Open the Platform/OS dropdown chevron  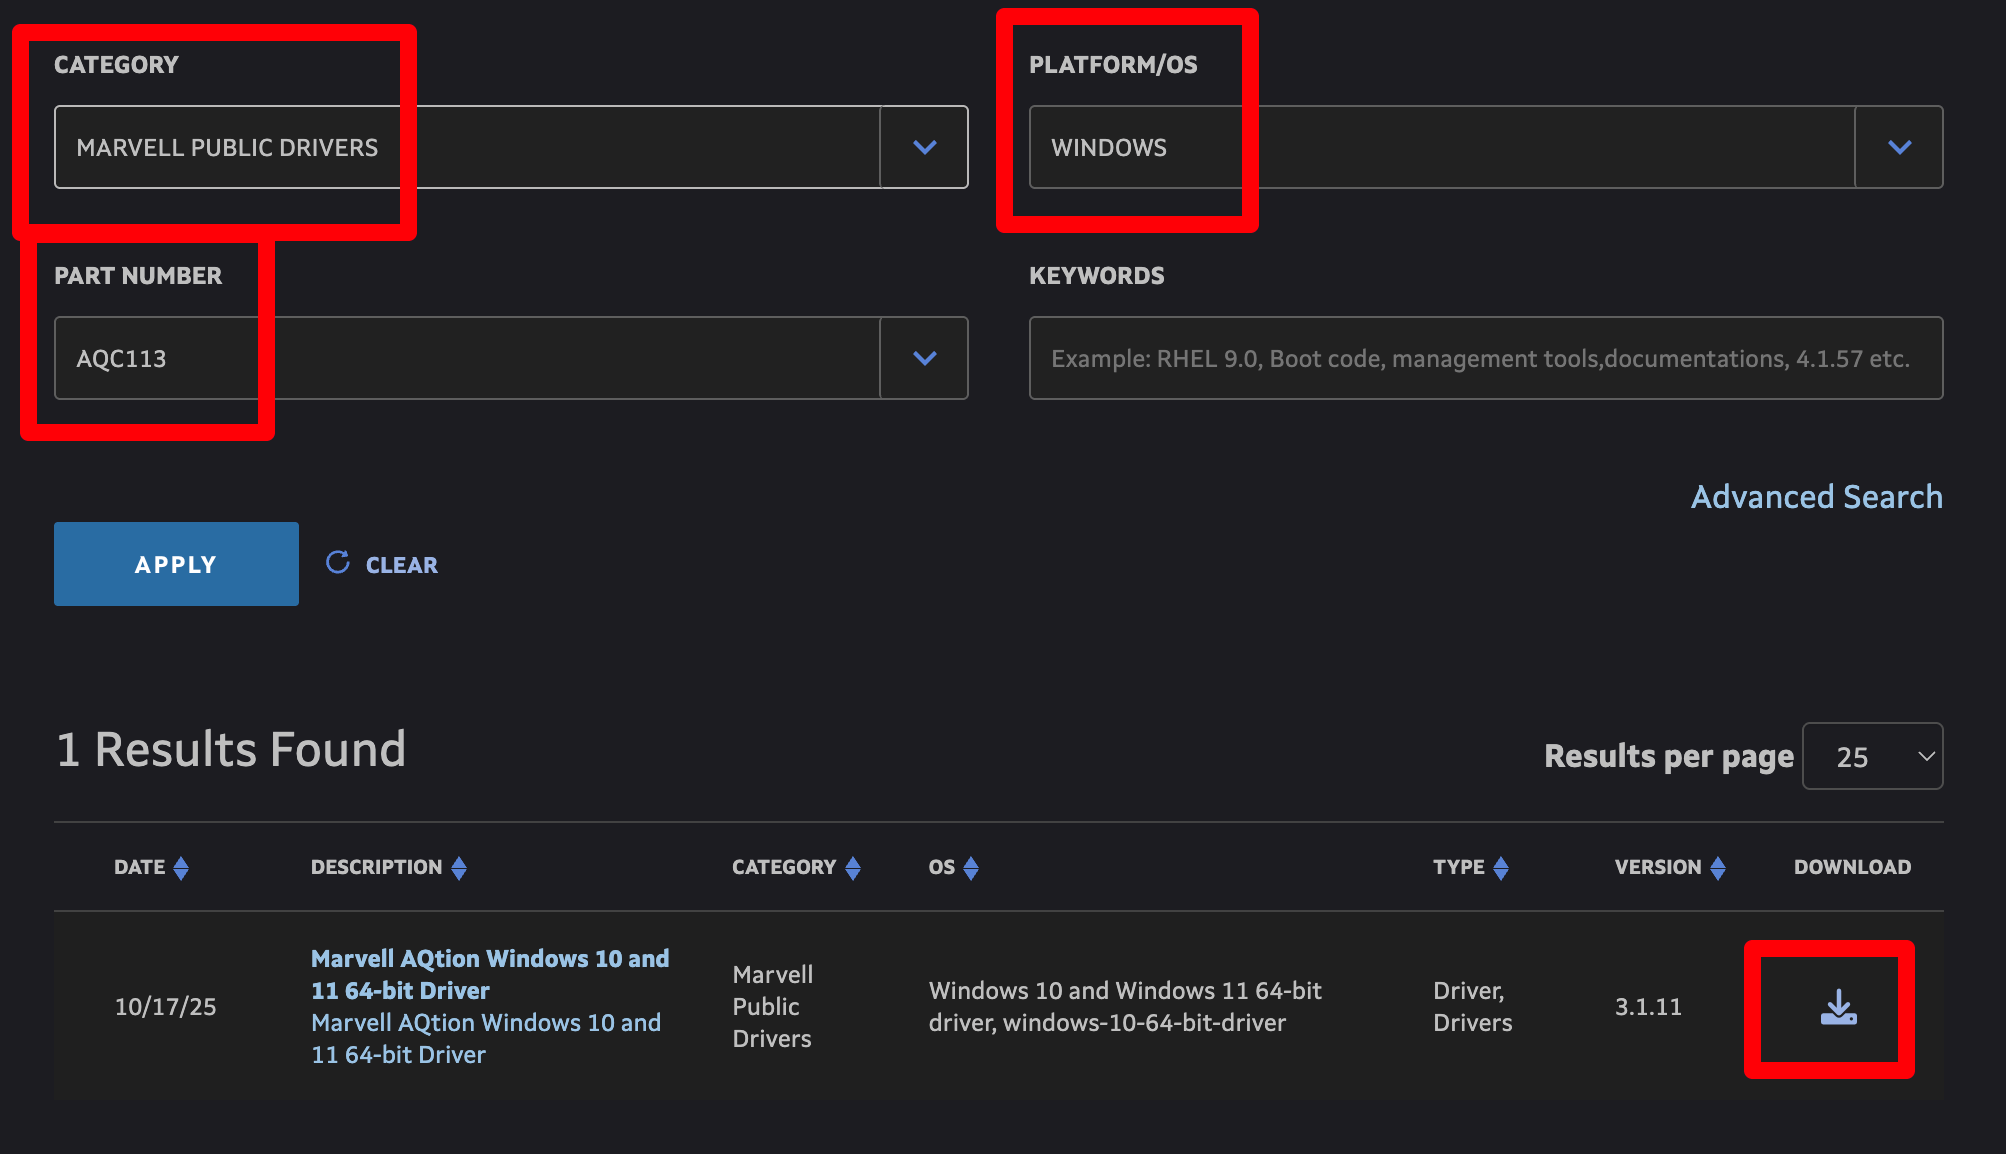[x=1899, y=147]
